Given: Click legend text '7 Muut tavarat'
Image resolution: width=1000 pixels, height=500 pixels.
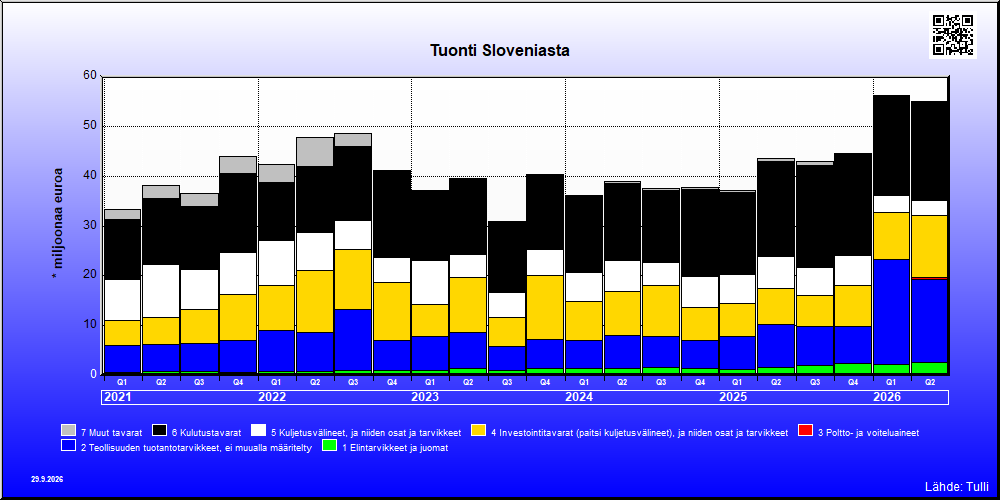Looking at the screenshot, I should (112, 432).
